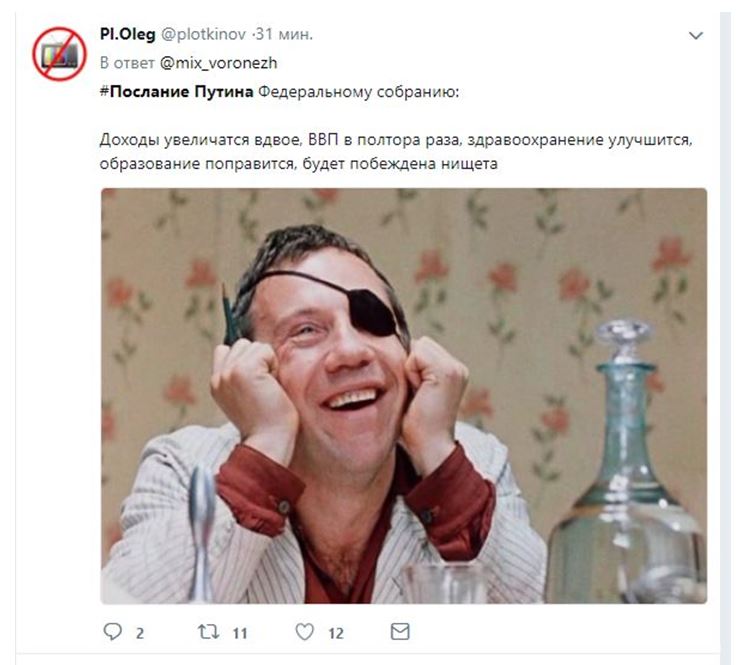Click the retweet arrows icon
750x665 pixels.
[209, 632]
